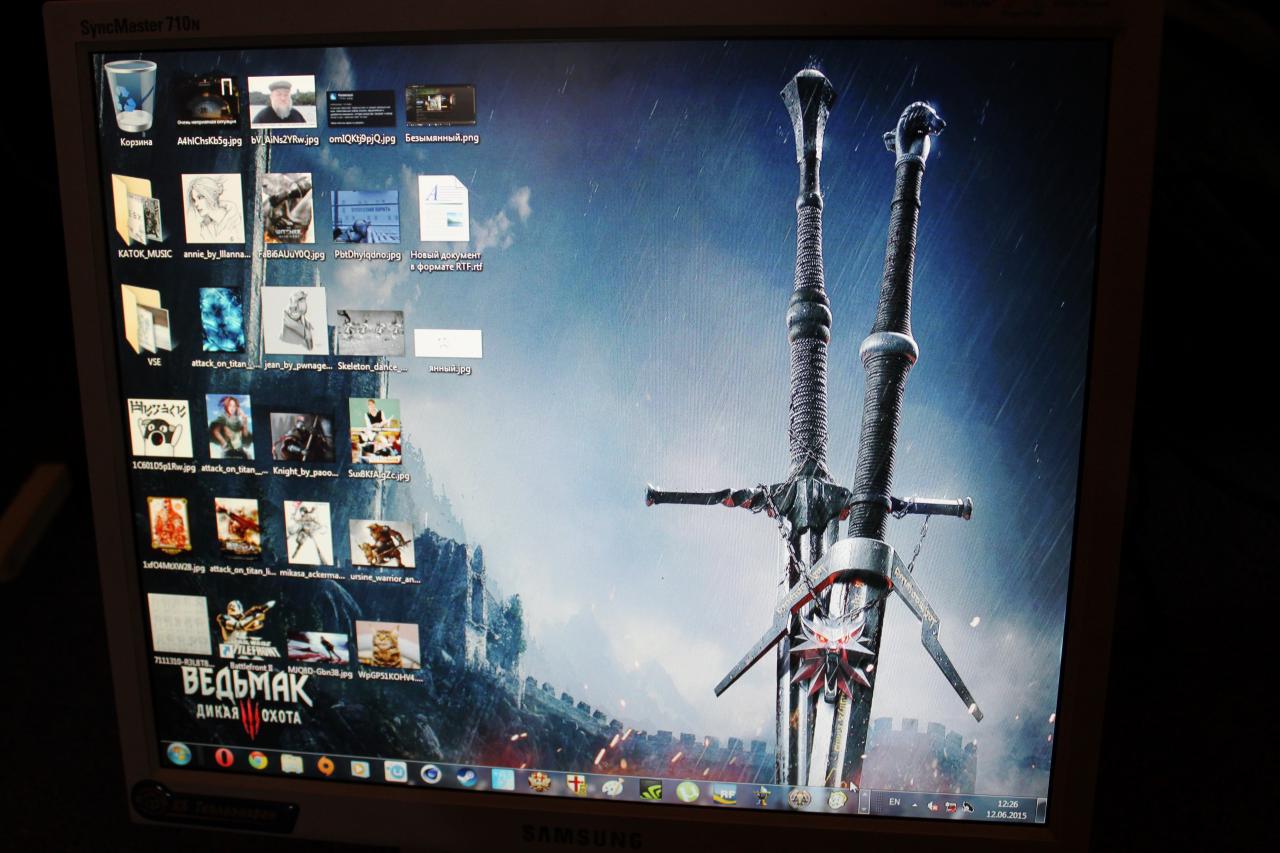1280x853 pixels.
Task: Launch uTorrent from the taskbar
Action: pyautogui.click(x=687, y=791)
